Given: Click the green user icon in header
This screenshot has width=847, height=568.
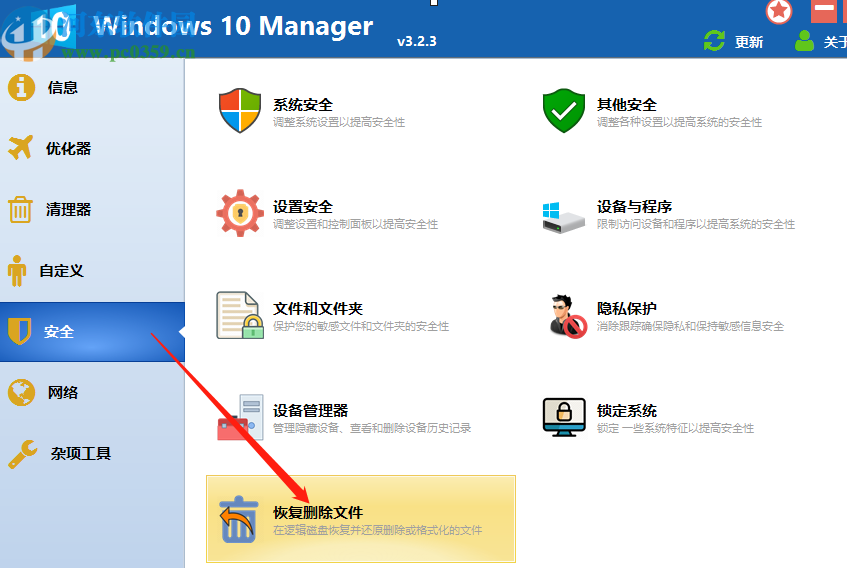Looking at the screenshot, I should (804, 40).
